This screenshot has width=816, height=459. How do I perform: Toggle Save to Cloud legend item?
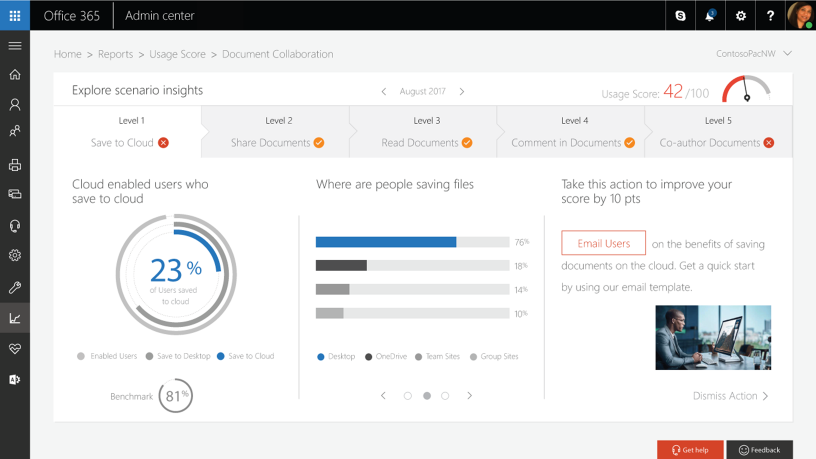[246, 356]
